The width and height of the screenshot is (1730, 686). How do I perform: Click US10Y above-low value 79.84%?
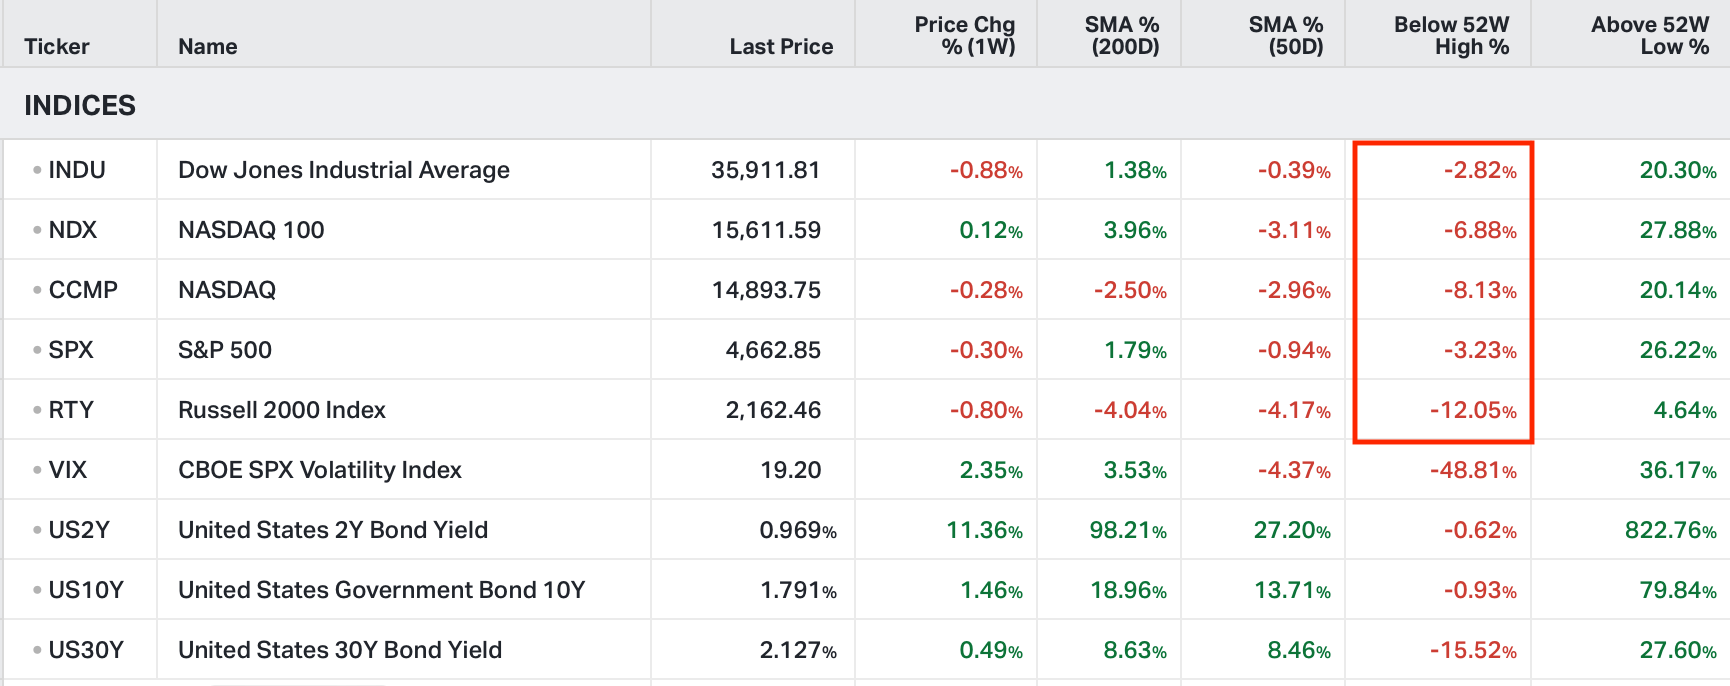pos(1678,590)
